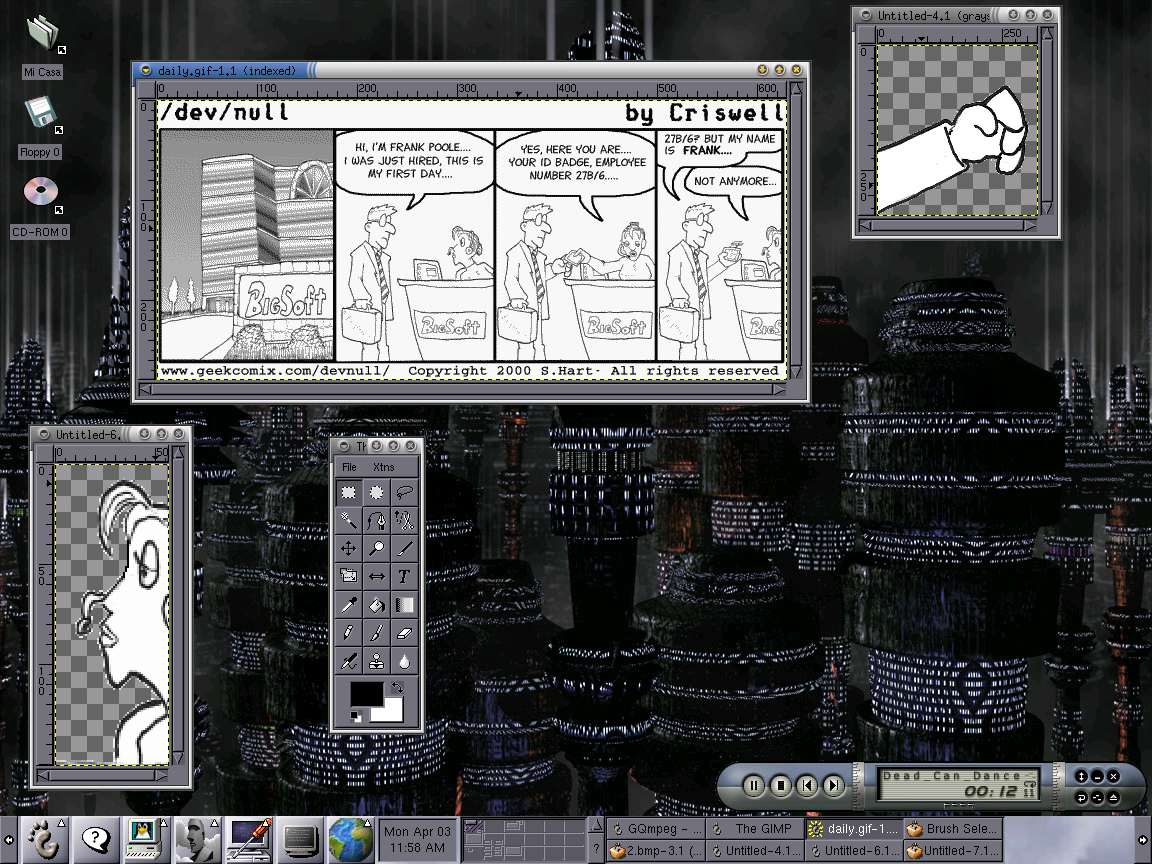This screenshot has height=864, width=1152.
Task: Hide panel using right edge arrow
Action: coord(1143,840)
